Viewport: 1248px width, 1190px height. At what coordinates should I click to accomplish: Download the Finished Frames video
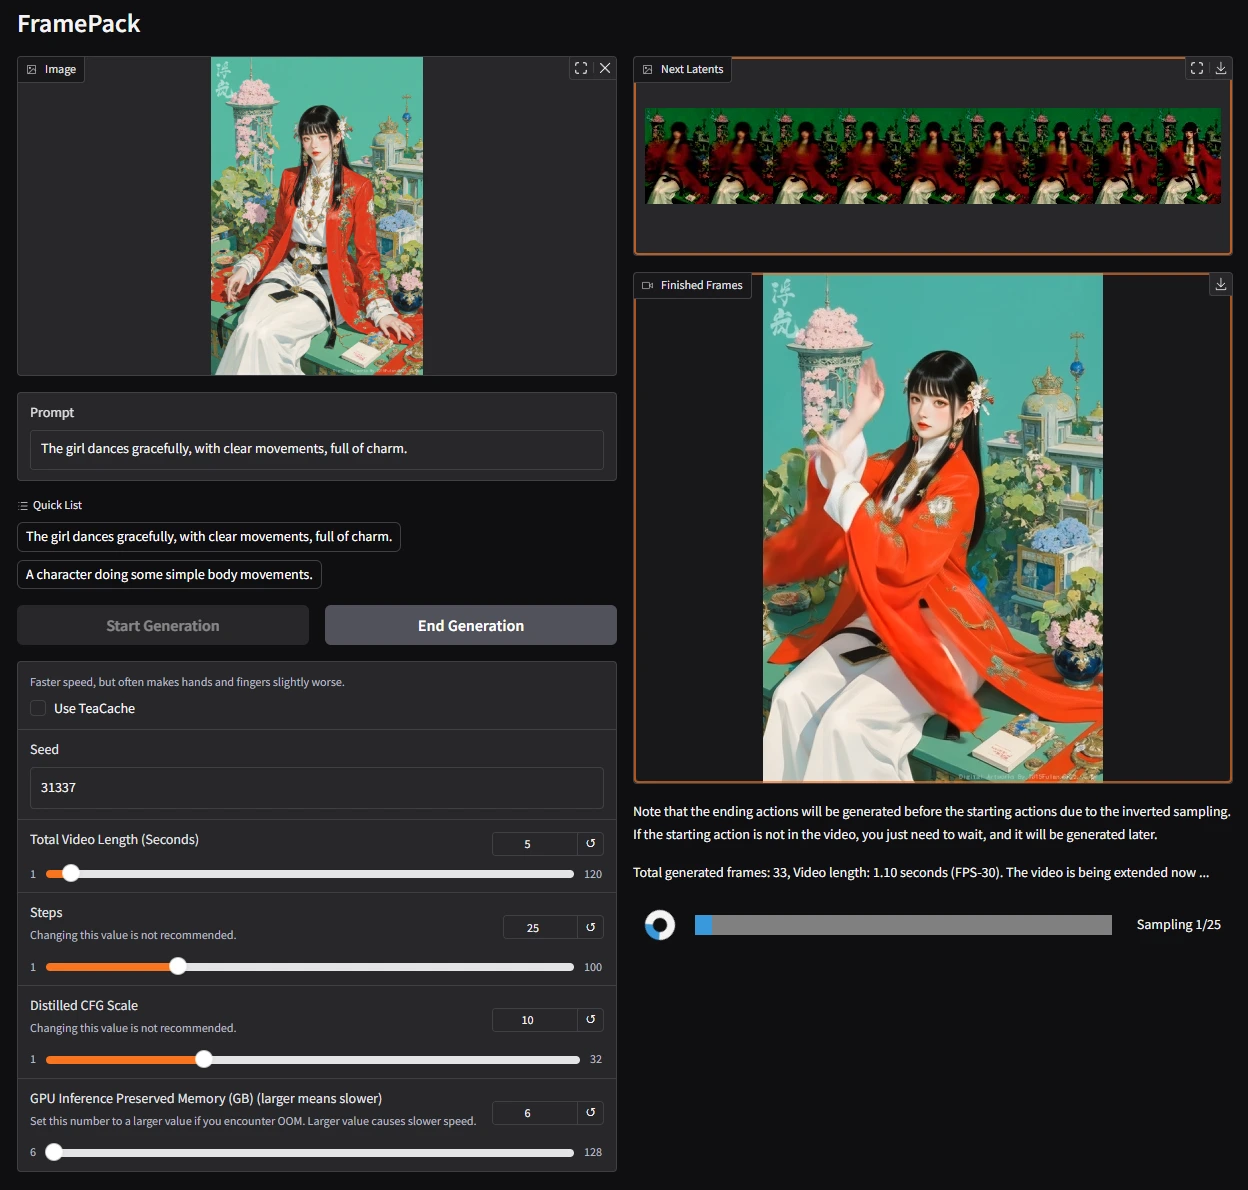click(1221, 285)
